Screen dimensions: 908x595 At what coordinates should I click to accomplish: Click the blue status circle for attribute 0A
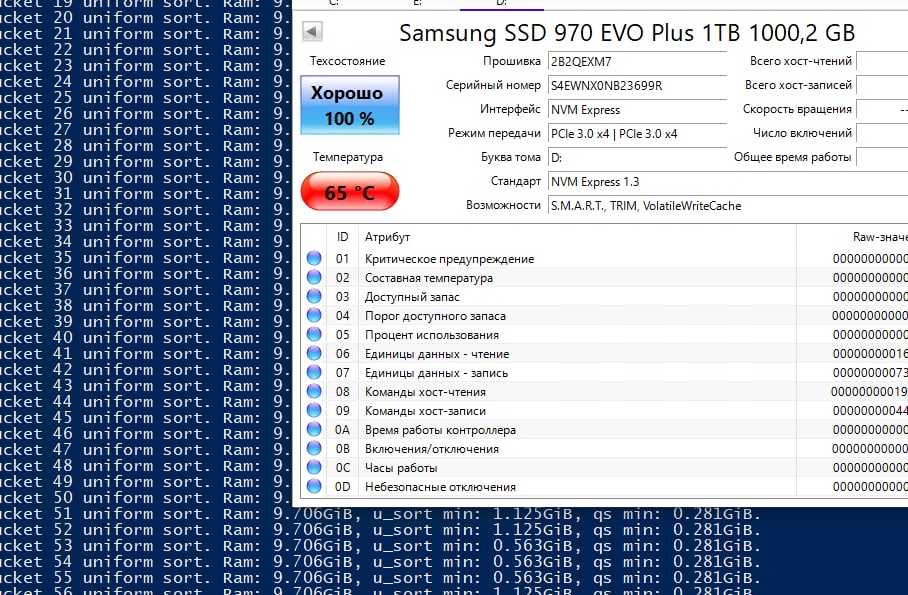click(x=314, y=429)
